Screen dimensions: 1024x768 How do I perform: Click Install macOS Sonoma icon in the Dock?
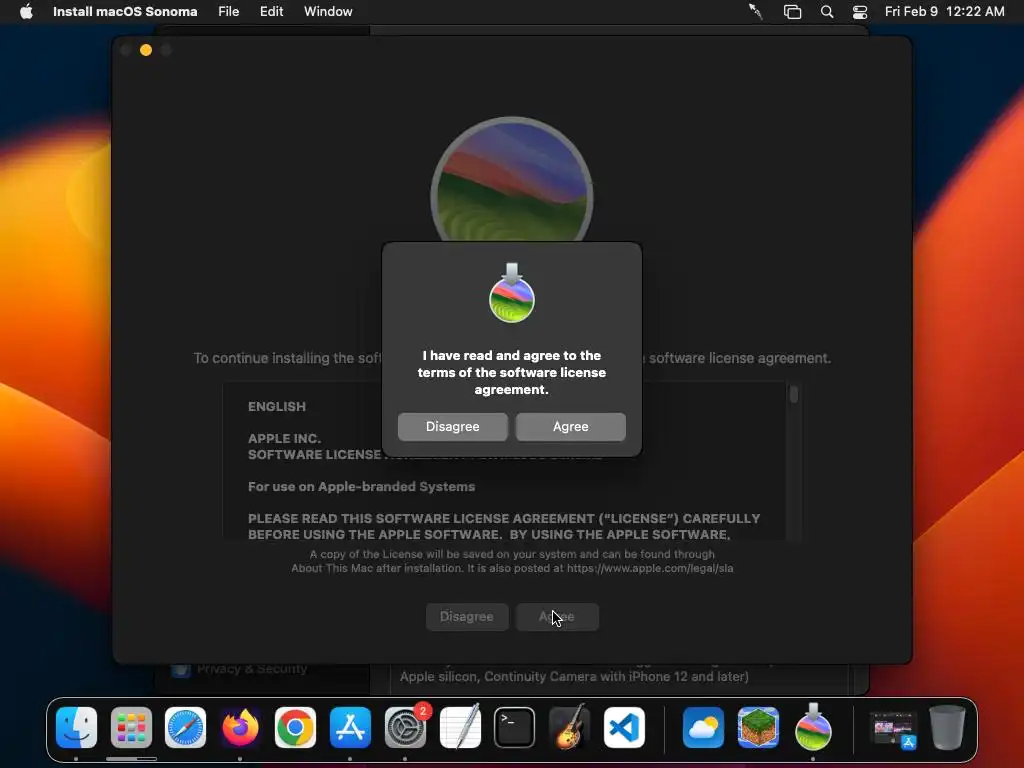click(813, 727)
